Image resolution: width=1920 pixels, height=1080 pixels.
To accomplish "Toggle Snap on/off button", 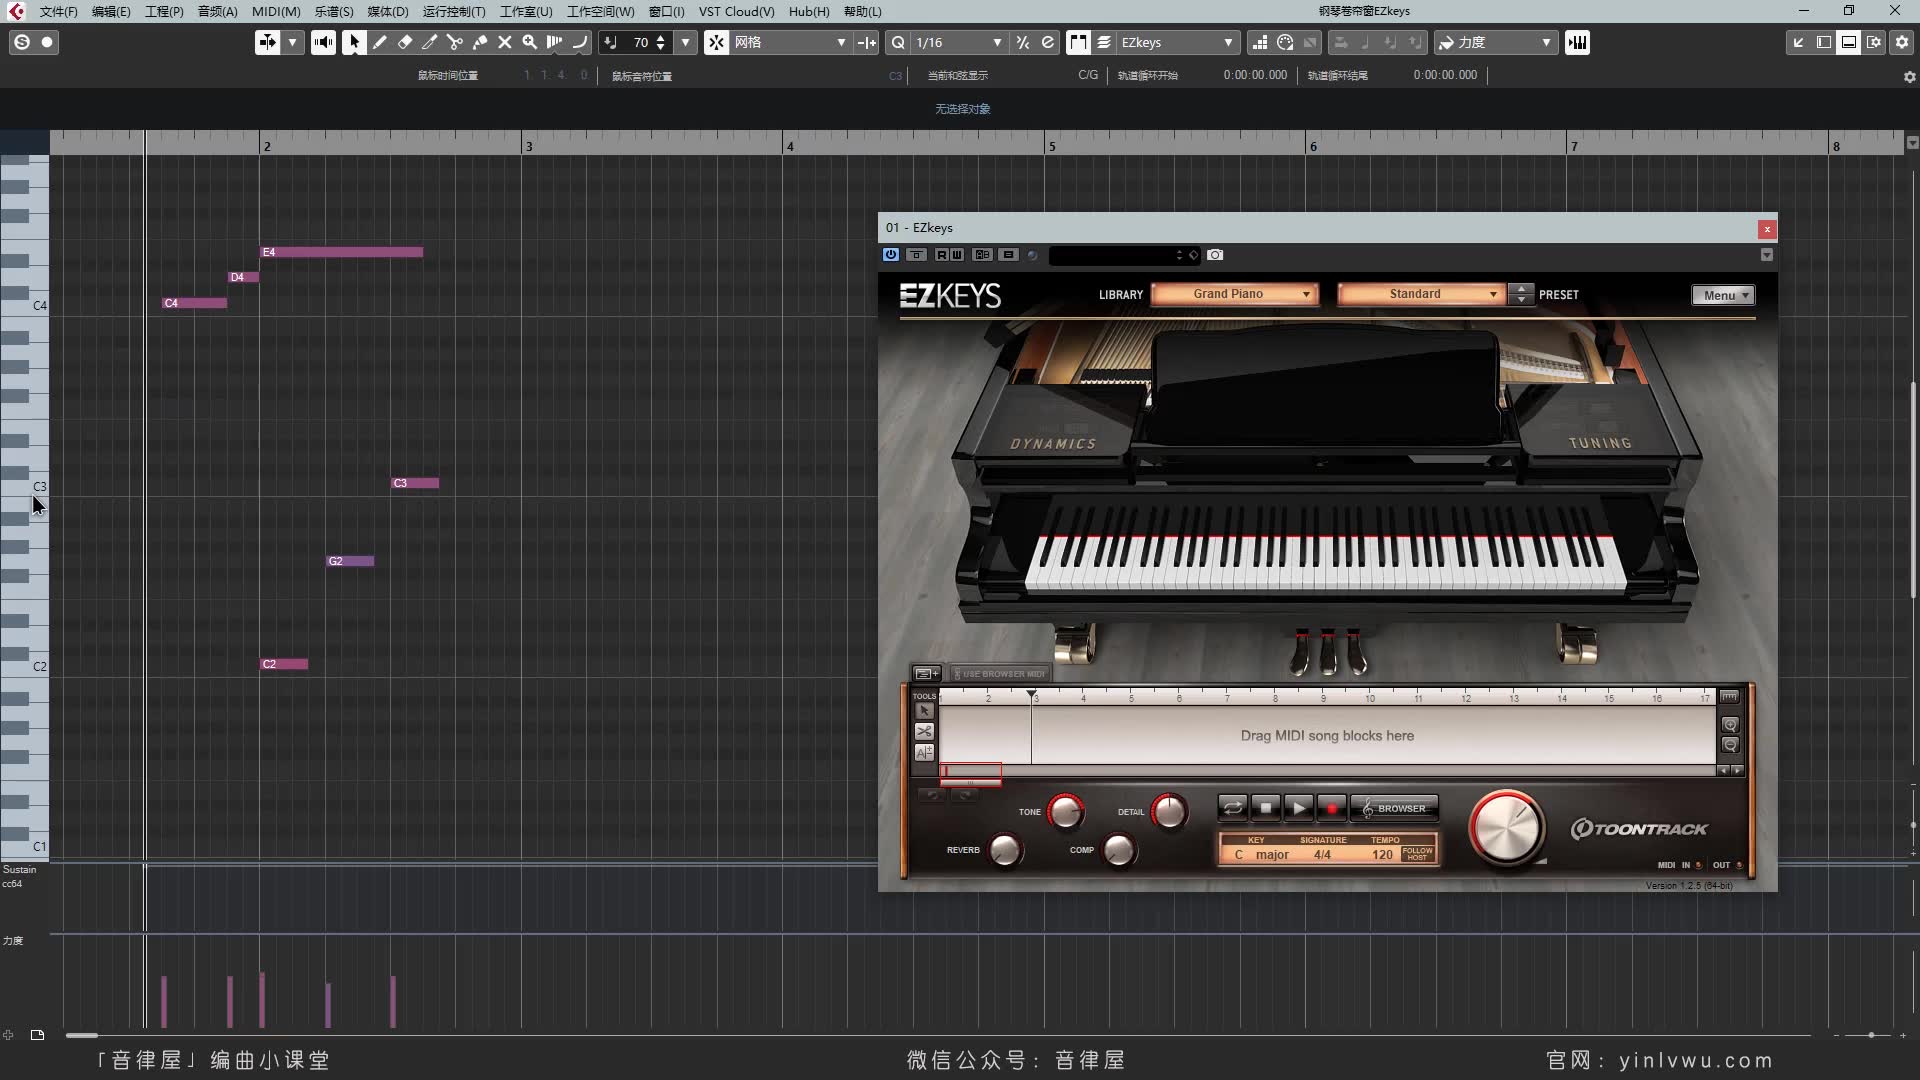I will [716, 42].
